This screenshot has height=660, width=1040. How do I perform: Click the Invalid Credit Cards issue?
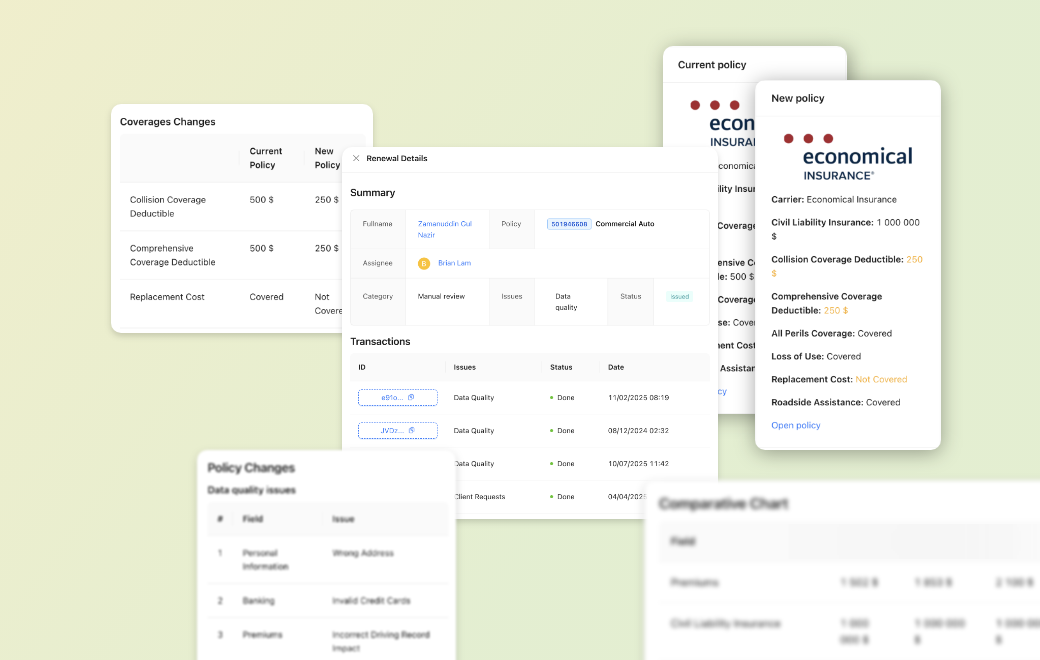371,601
